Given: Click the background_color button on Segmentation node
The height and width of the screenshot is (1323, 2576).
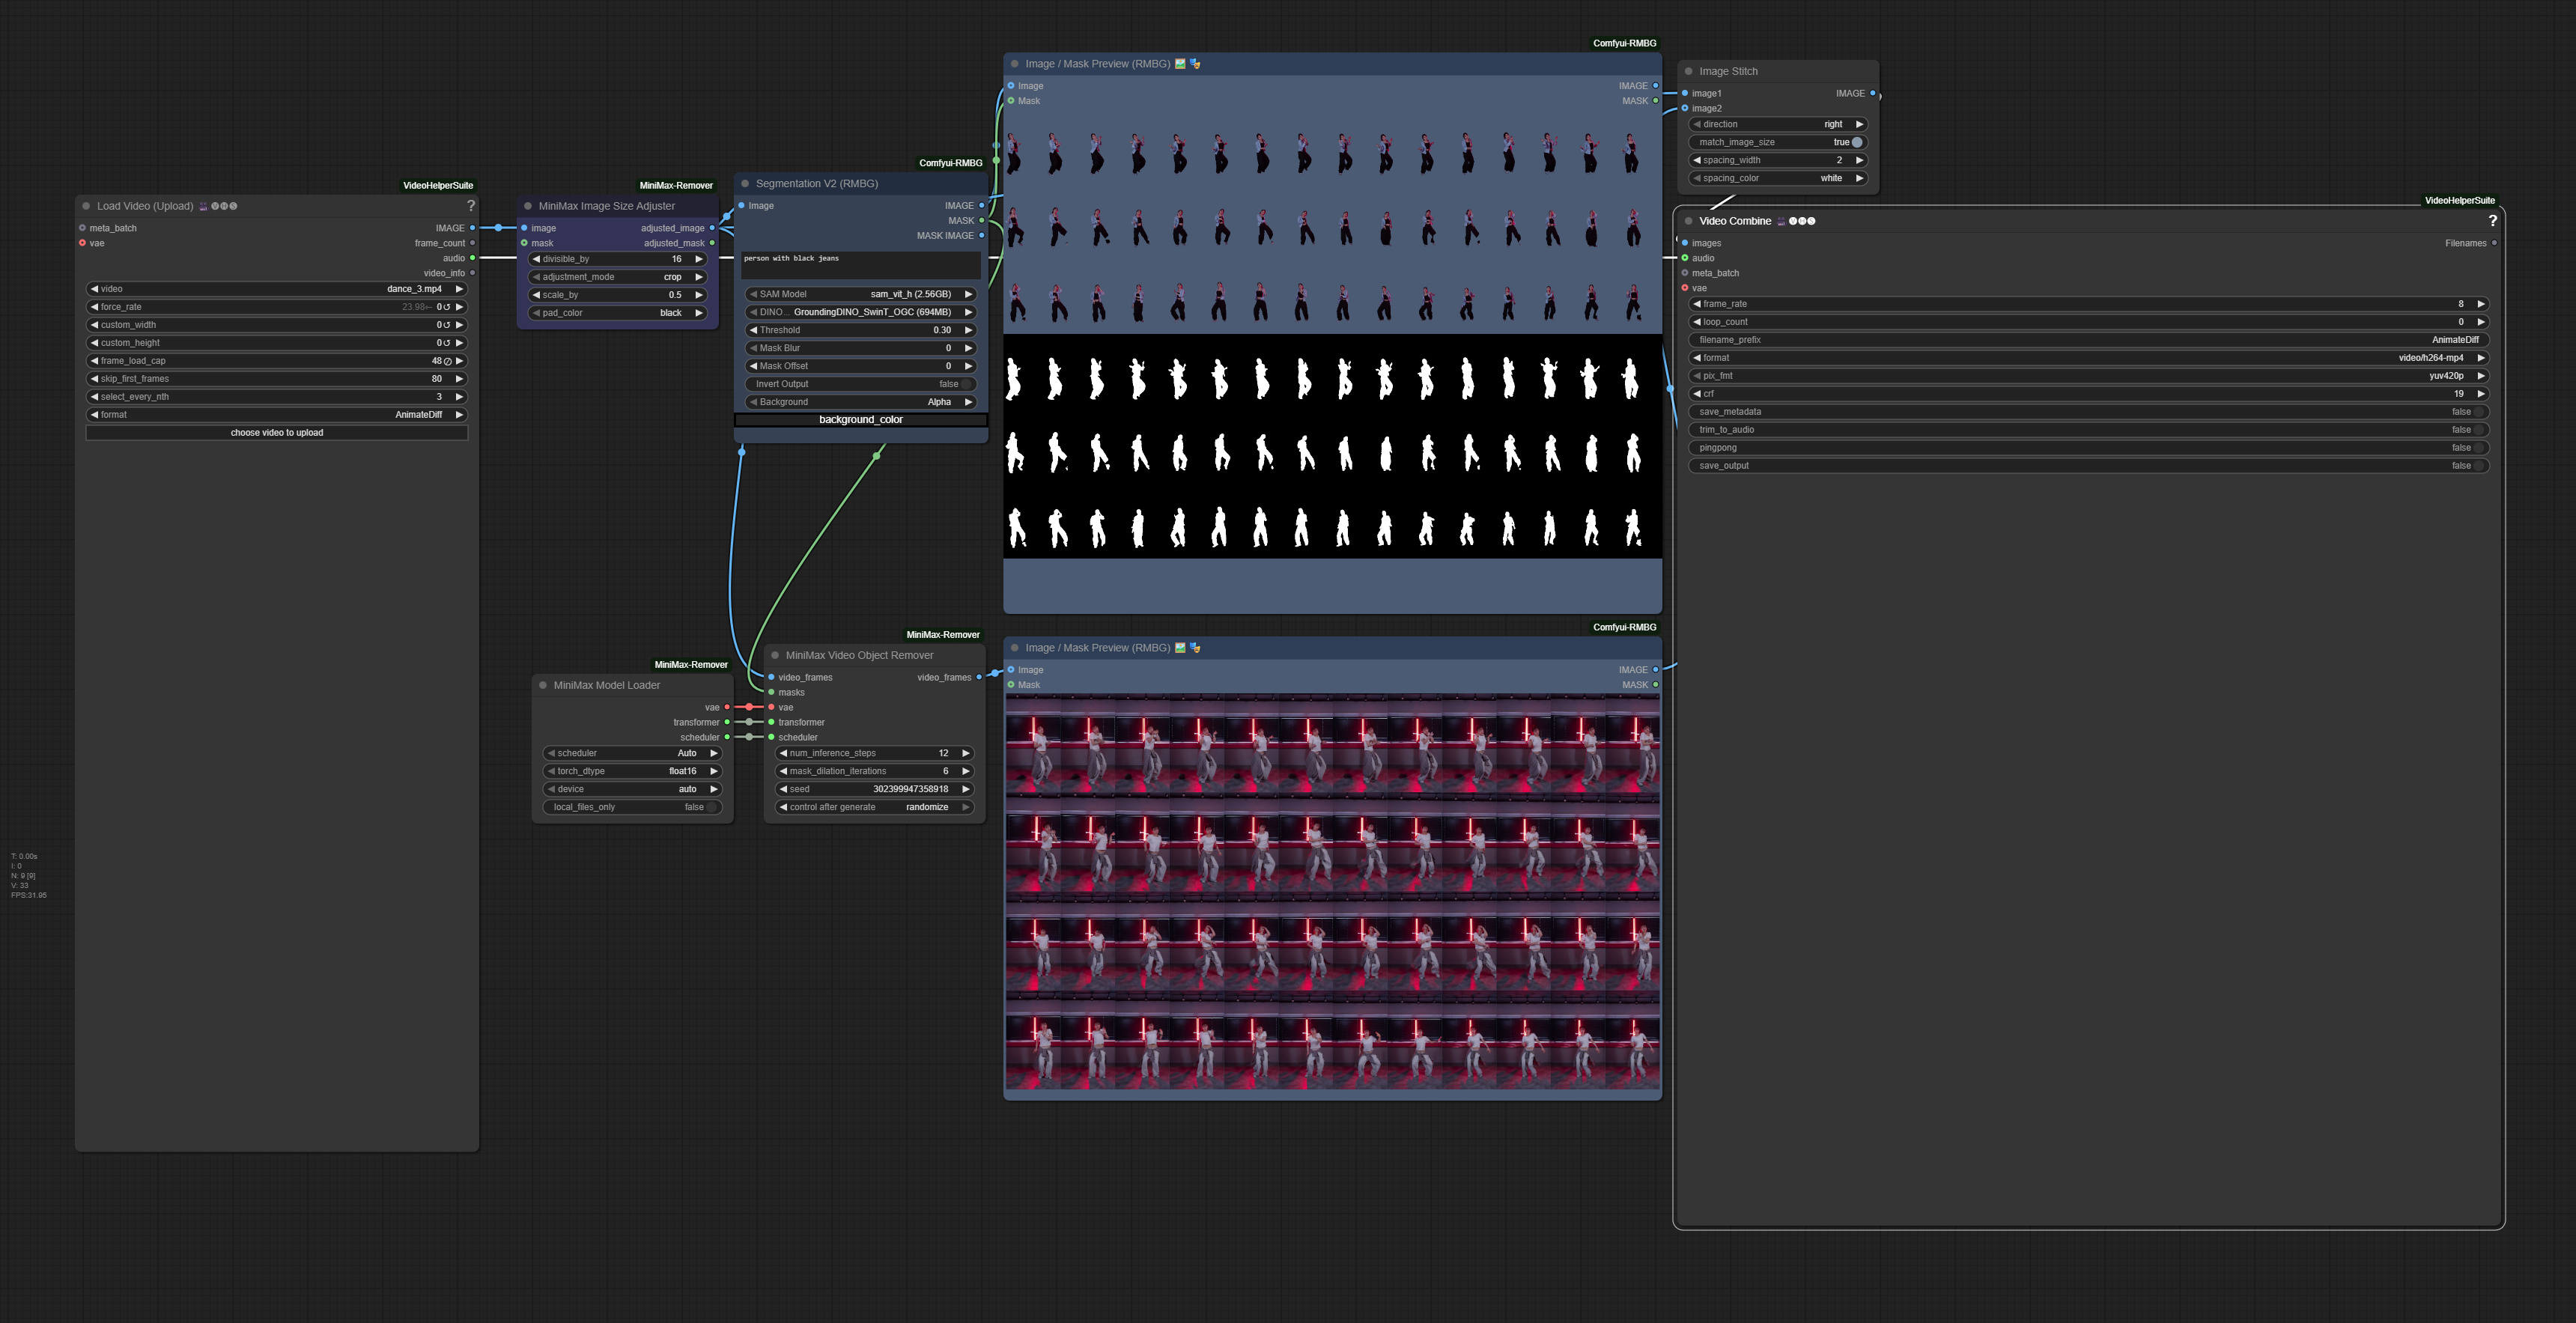Looking at the screenshot, I should (x=860, y=419).
